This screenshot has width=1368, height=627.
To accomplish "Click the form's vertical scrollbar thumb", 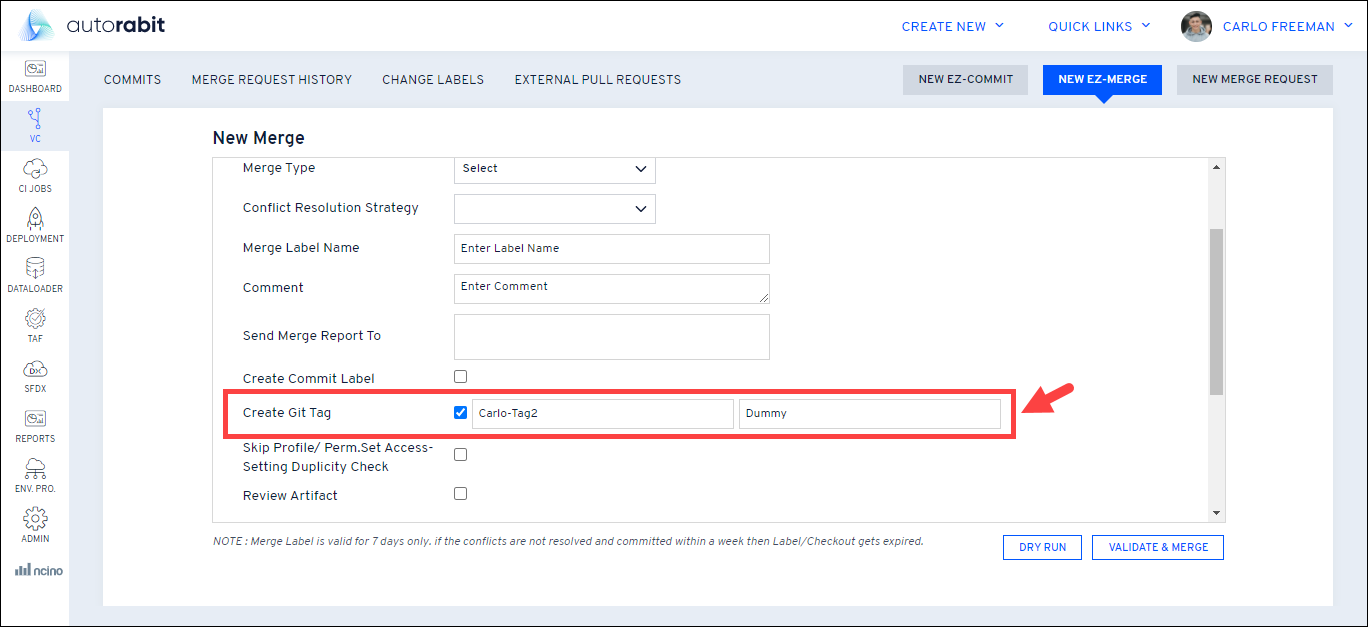I will (1216, 310).
